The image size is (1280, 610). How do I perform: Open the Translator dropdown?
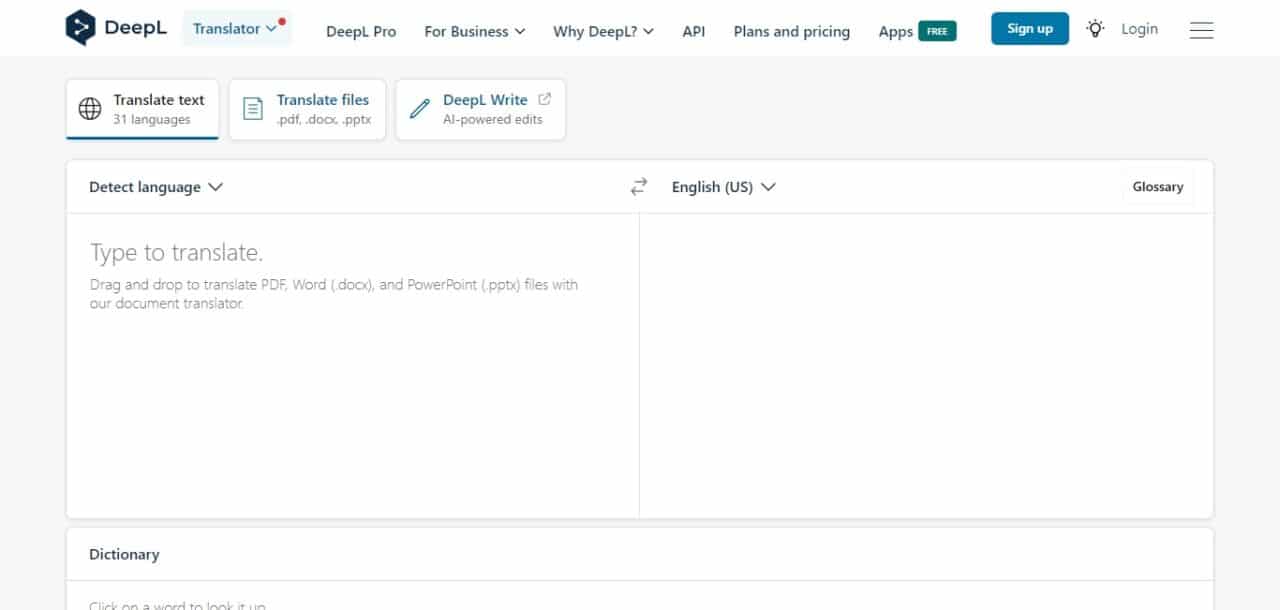pos(237,29)
